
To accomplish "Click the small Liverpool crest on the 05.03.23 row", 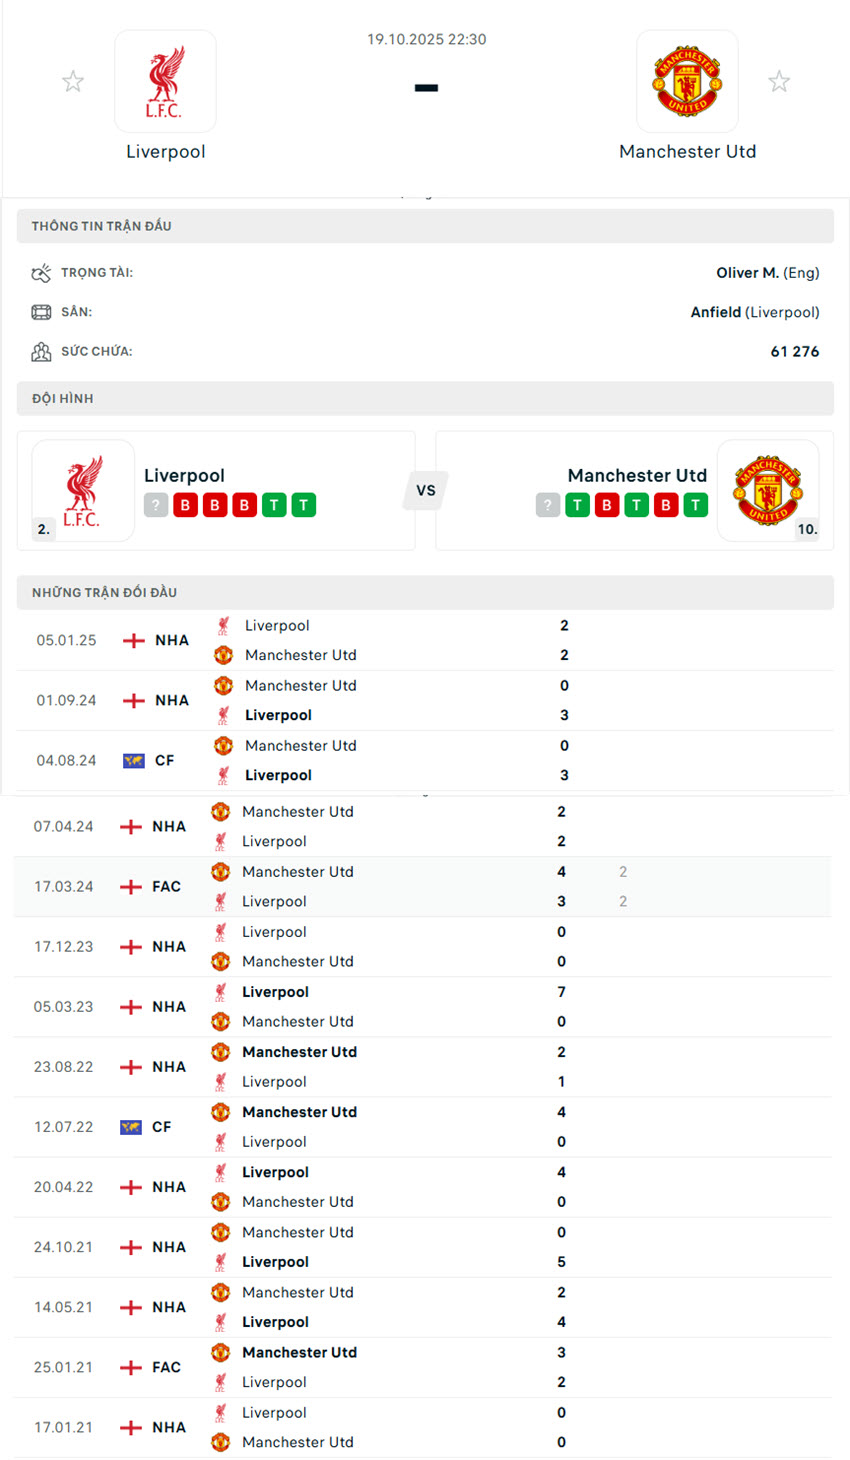I will point(221,991).
